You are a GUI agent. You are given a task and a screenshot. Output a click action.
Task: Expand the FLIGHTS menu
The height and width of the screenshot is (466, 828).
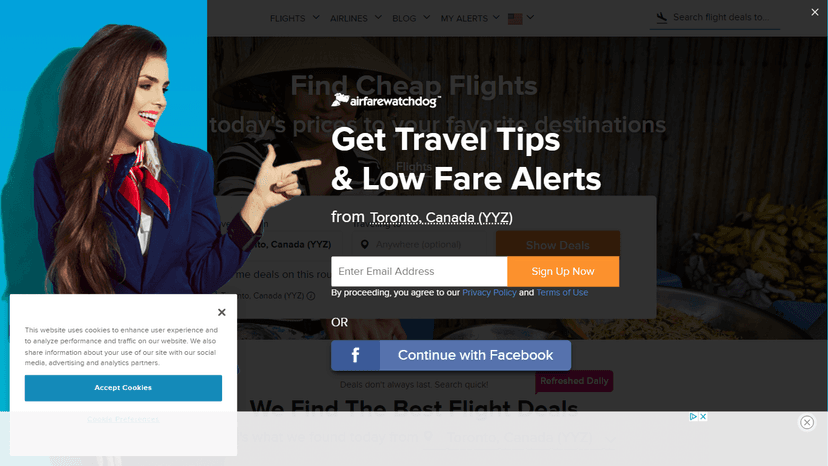pos(295,18)
